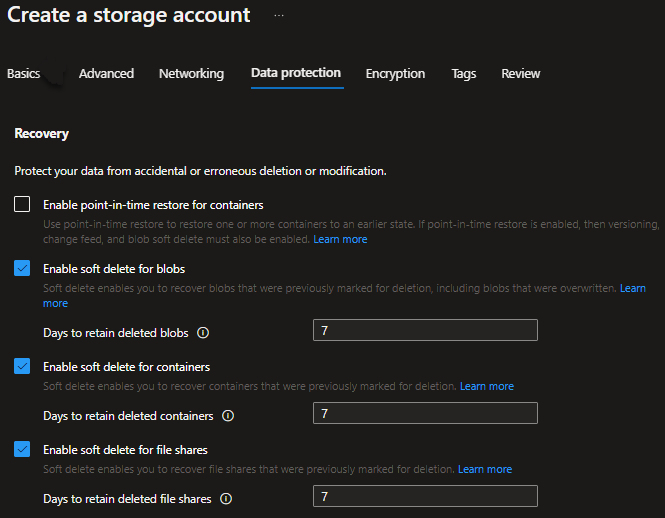Viewport: 665px width, 518px height.
Task: Disable soft delete for containers checkbox
Action: coord(22,366)
